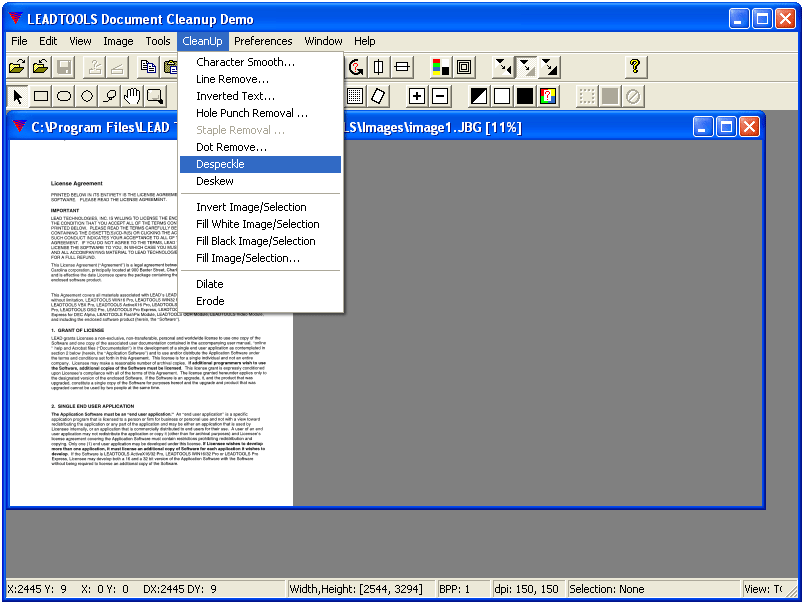Choose Invert Image/Selection entry
The height and width of the screenshot is (606, 805).
click(x=260, y=207)
